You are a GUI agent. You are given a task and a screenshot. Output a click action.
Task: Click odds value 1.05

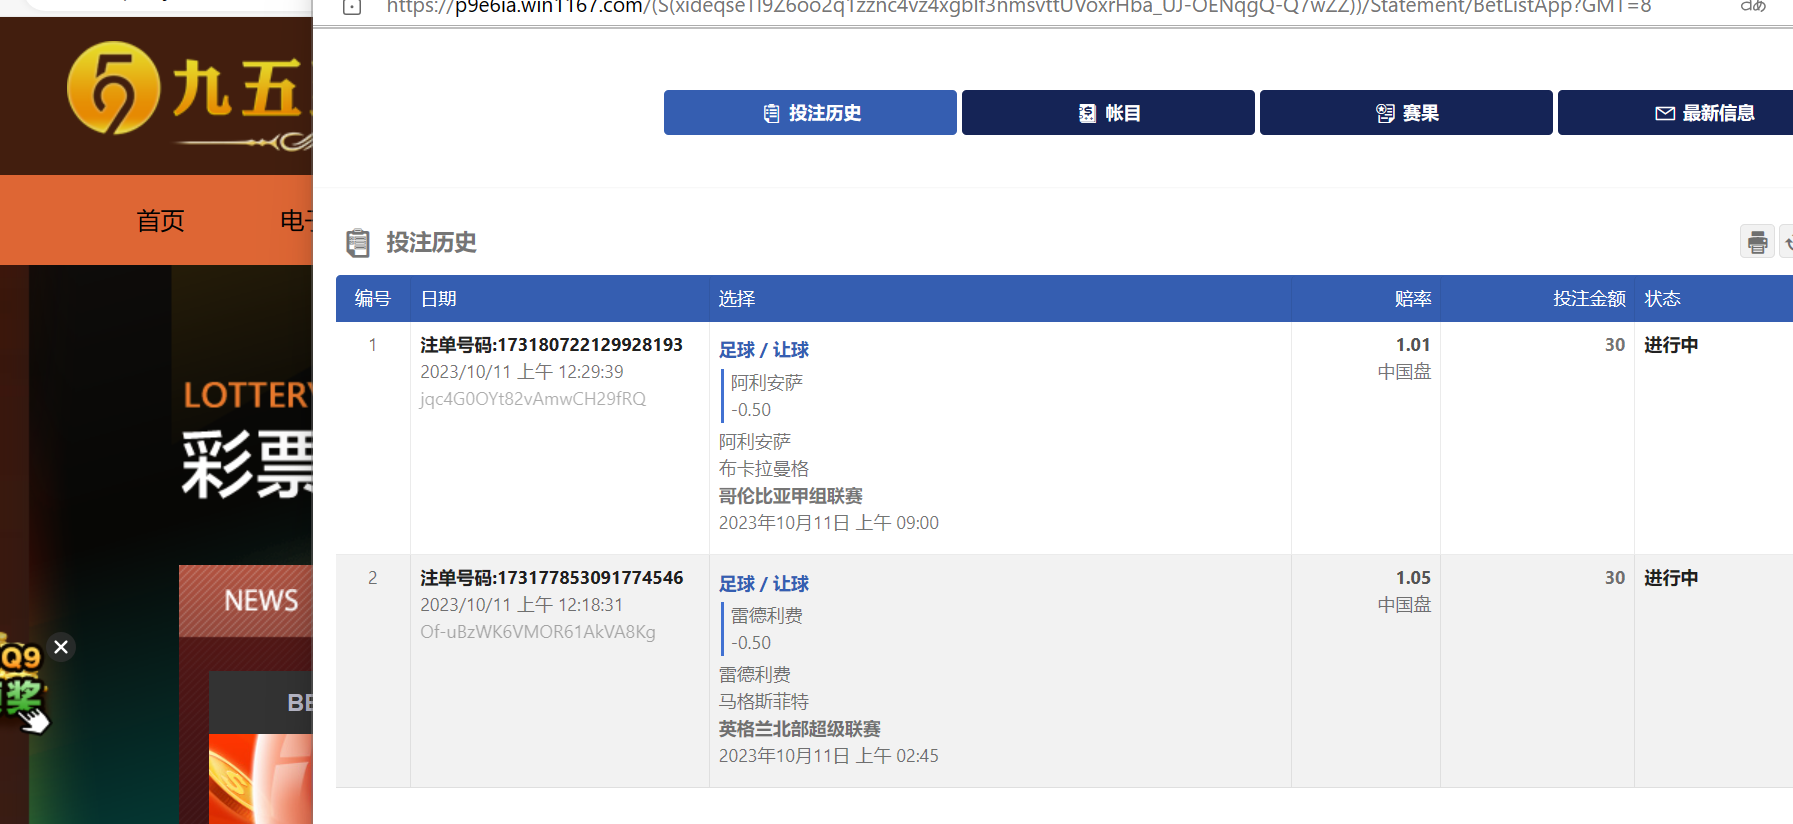1413,578
